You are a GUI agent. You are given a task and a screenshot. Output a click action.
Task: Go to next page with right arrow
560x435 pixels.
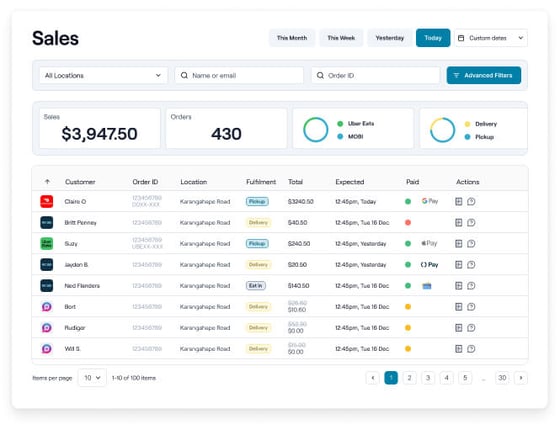coord(521,378)
